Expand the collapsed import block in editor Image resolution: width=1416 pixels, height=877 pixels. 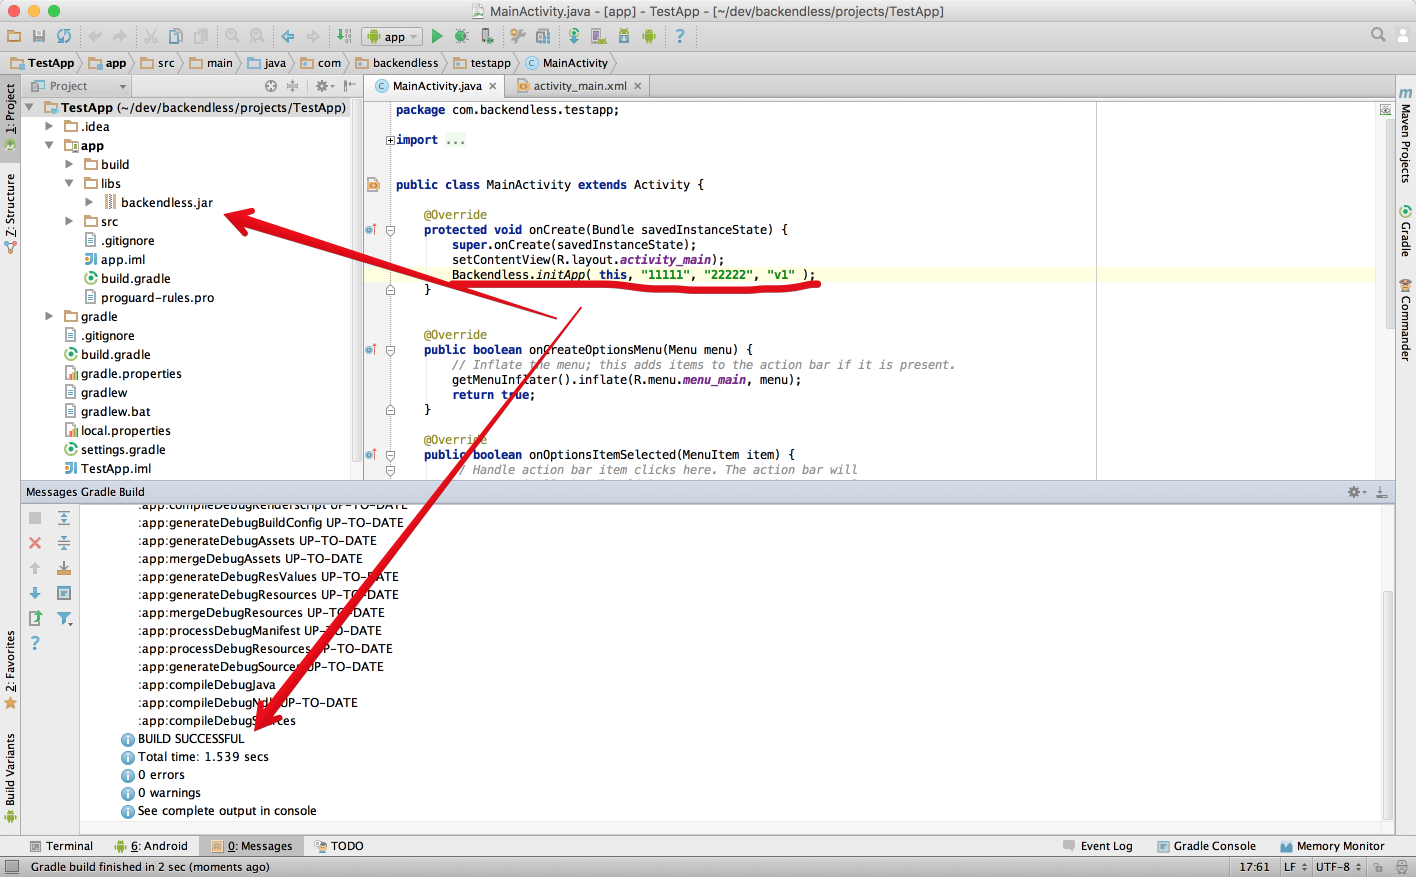[x=390, y=140]
